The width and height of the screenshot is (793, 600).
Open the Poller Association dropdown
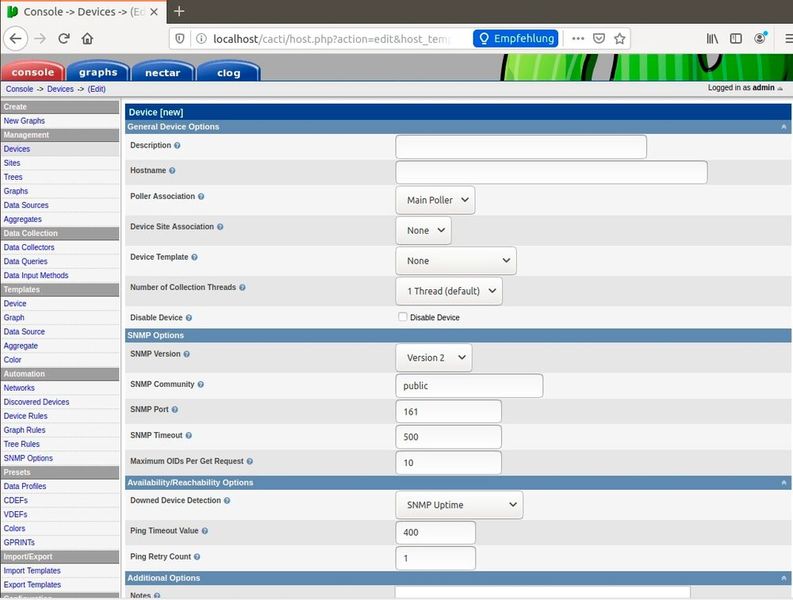click(x=435, y=200)
